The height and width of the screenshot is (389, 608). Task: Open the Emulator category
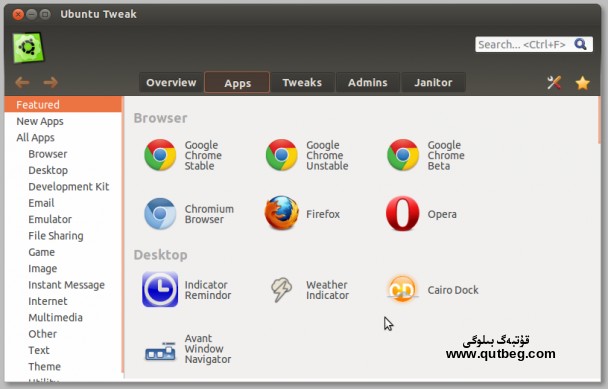(63, 219)
